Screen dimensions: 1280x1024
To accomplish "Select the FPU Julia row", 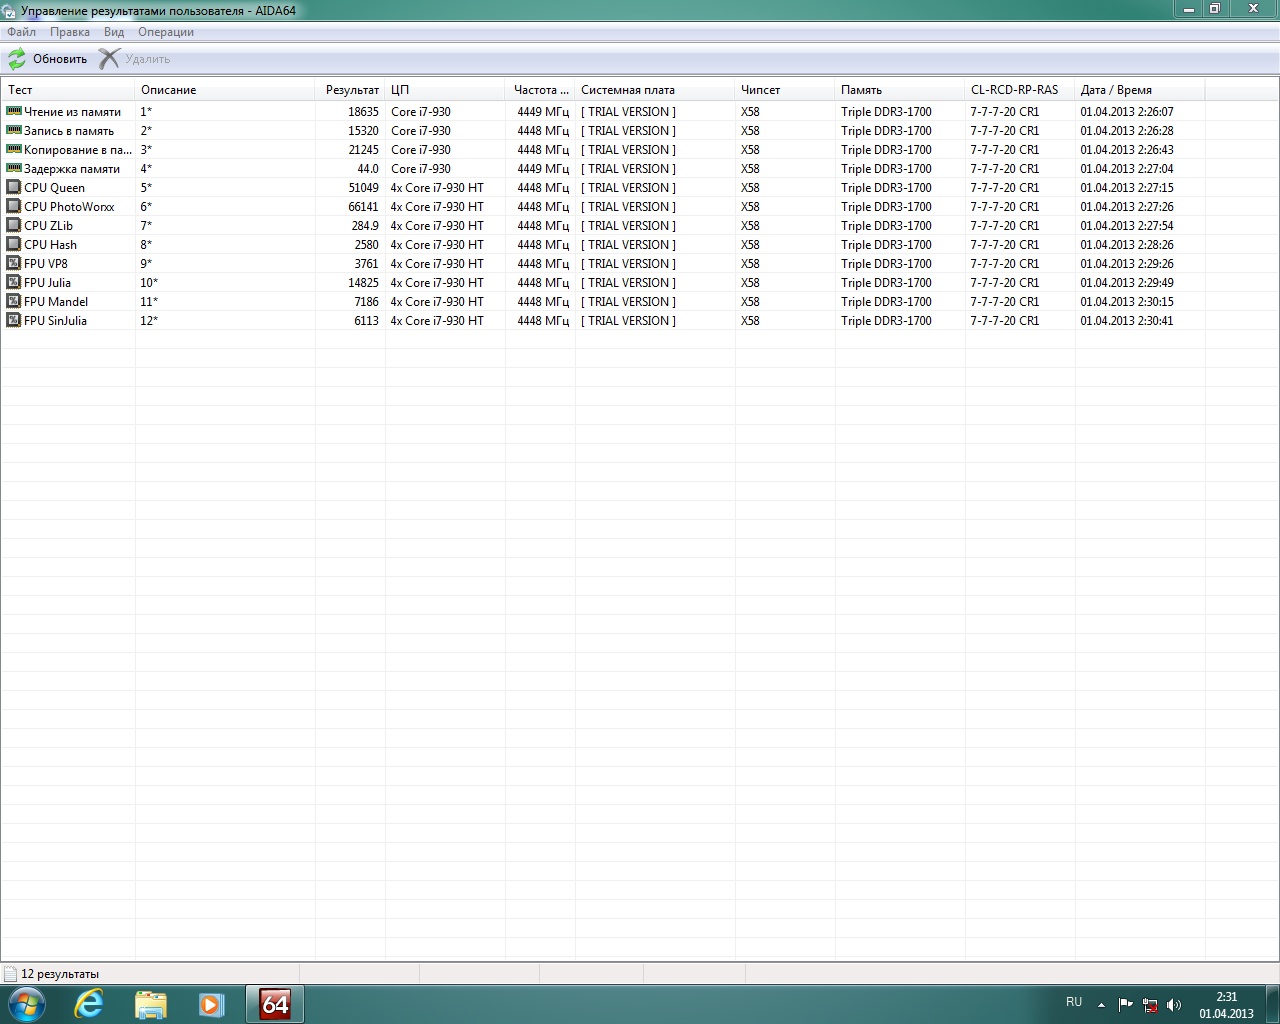I will pos(604,283).
